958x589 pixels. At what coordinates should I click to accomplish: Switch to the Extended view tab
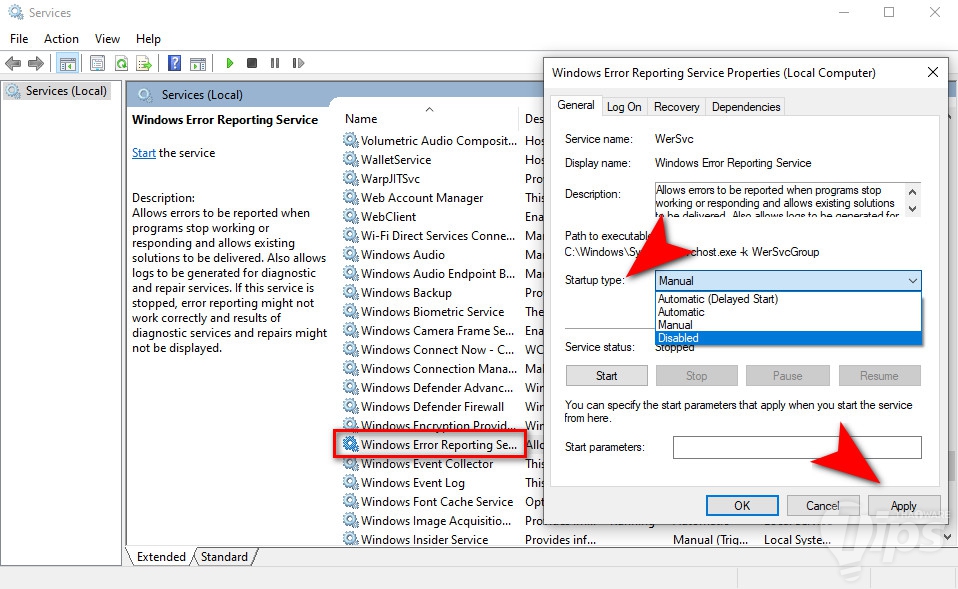[x=161, y=557]
